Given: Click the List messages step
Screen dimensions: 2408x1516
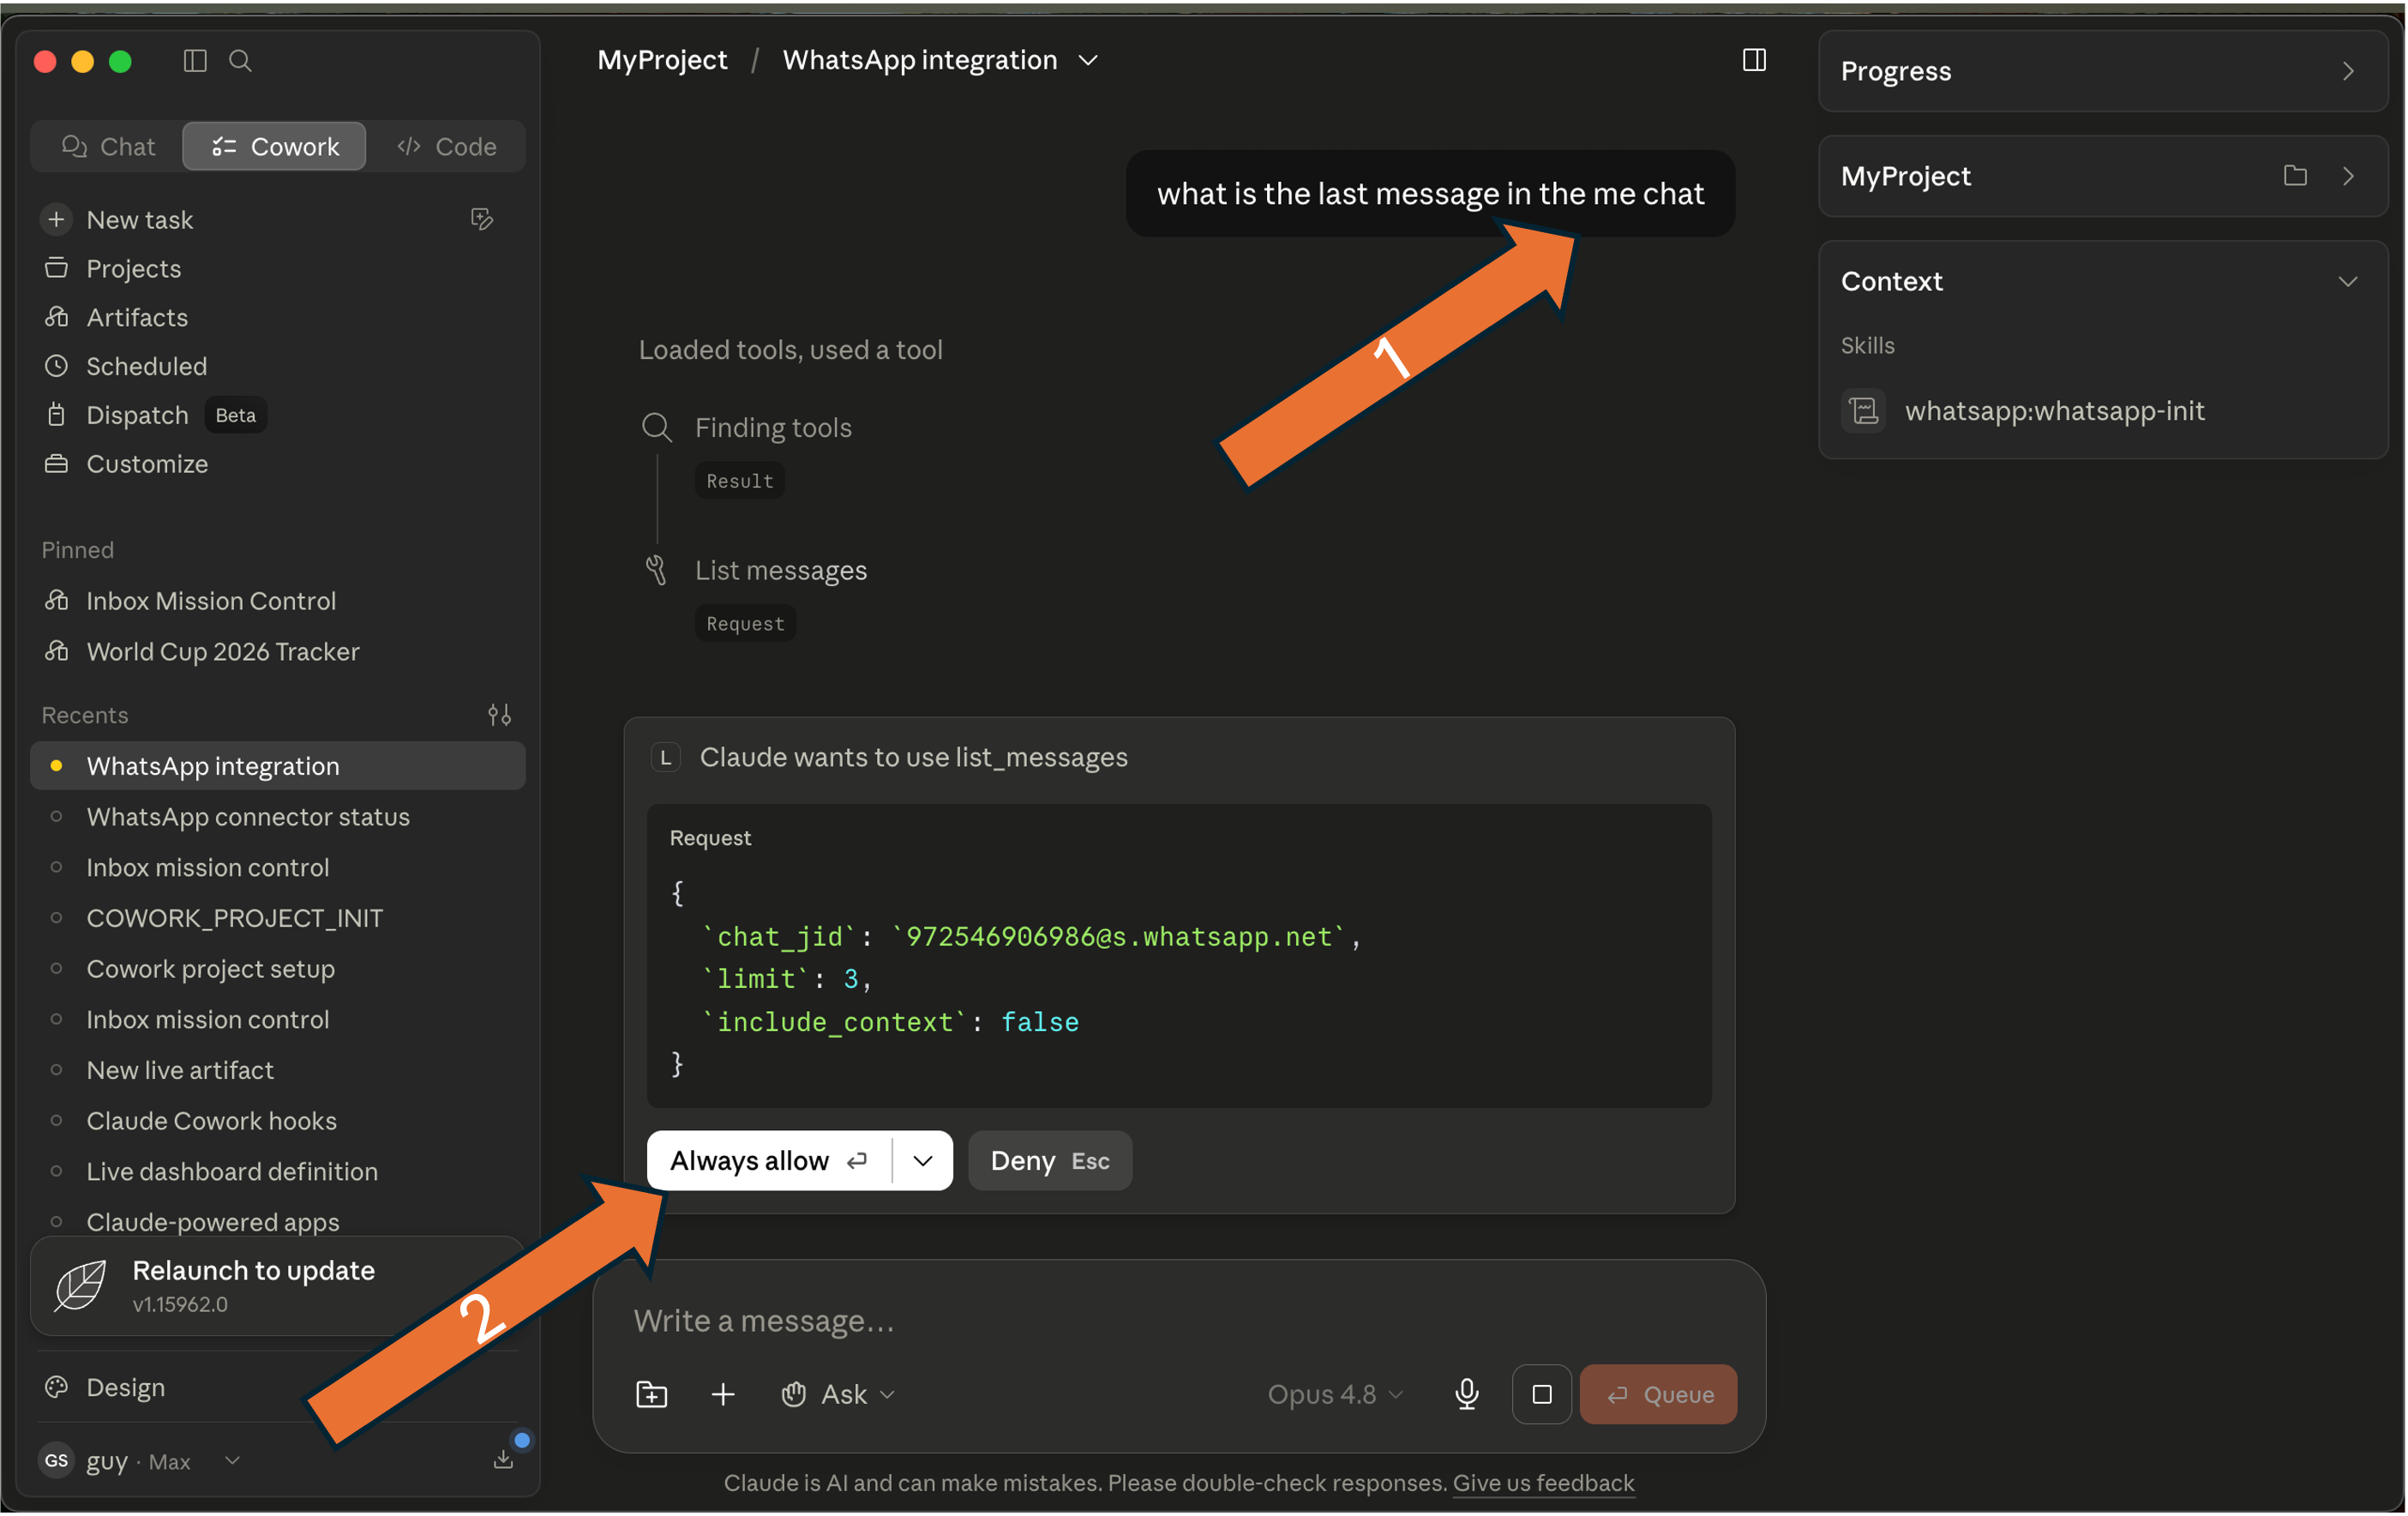Looking at the screenshot, I should [x=781, y=570].
